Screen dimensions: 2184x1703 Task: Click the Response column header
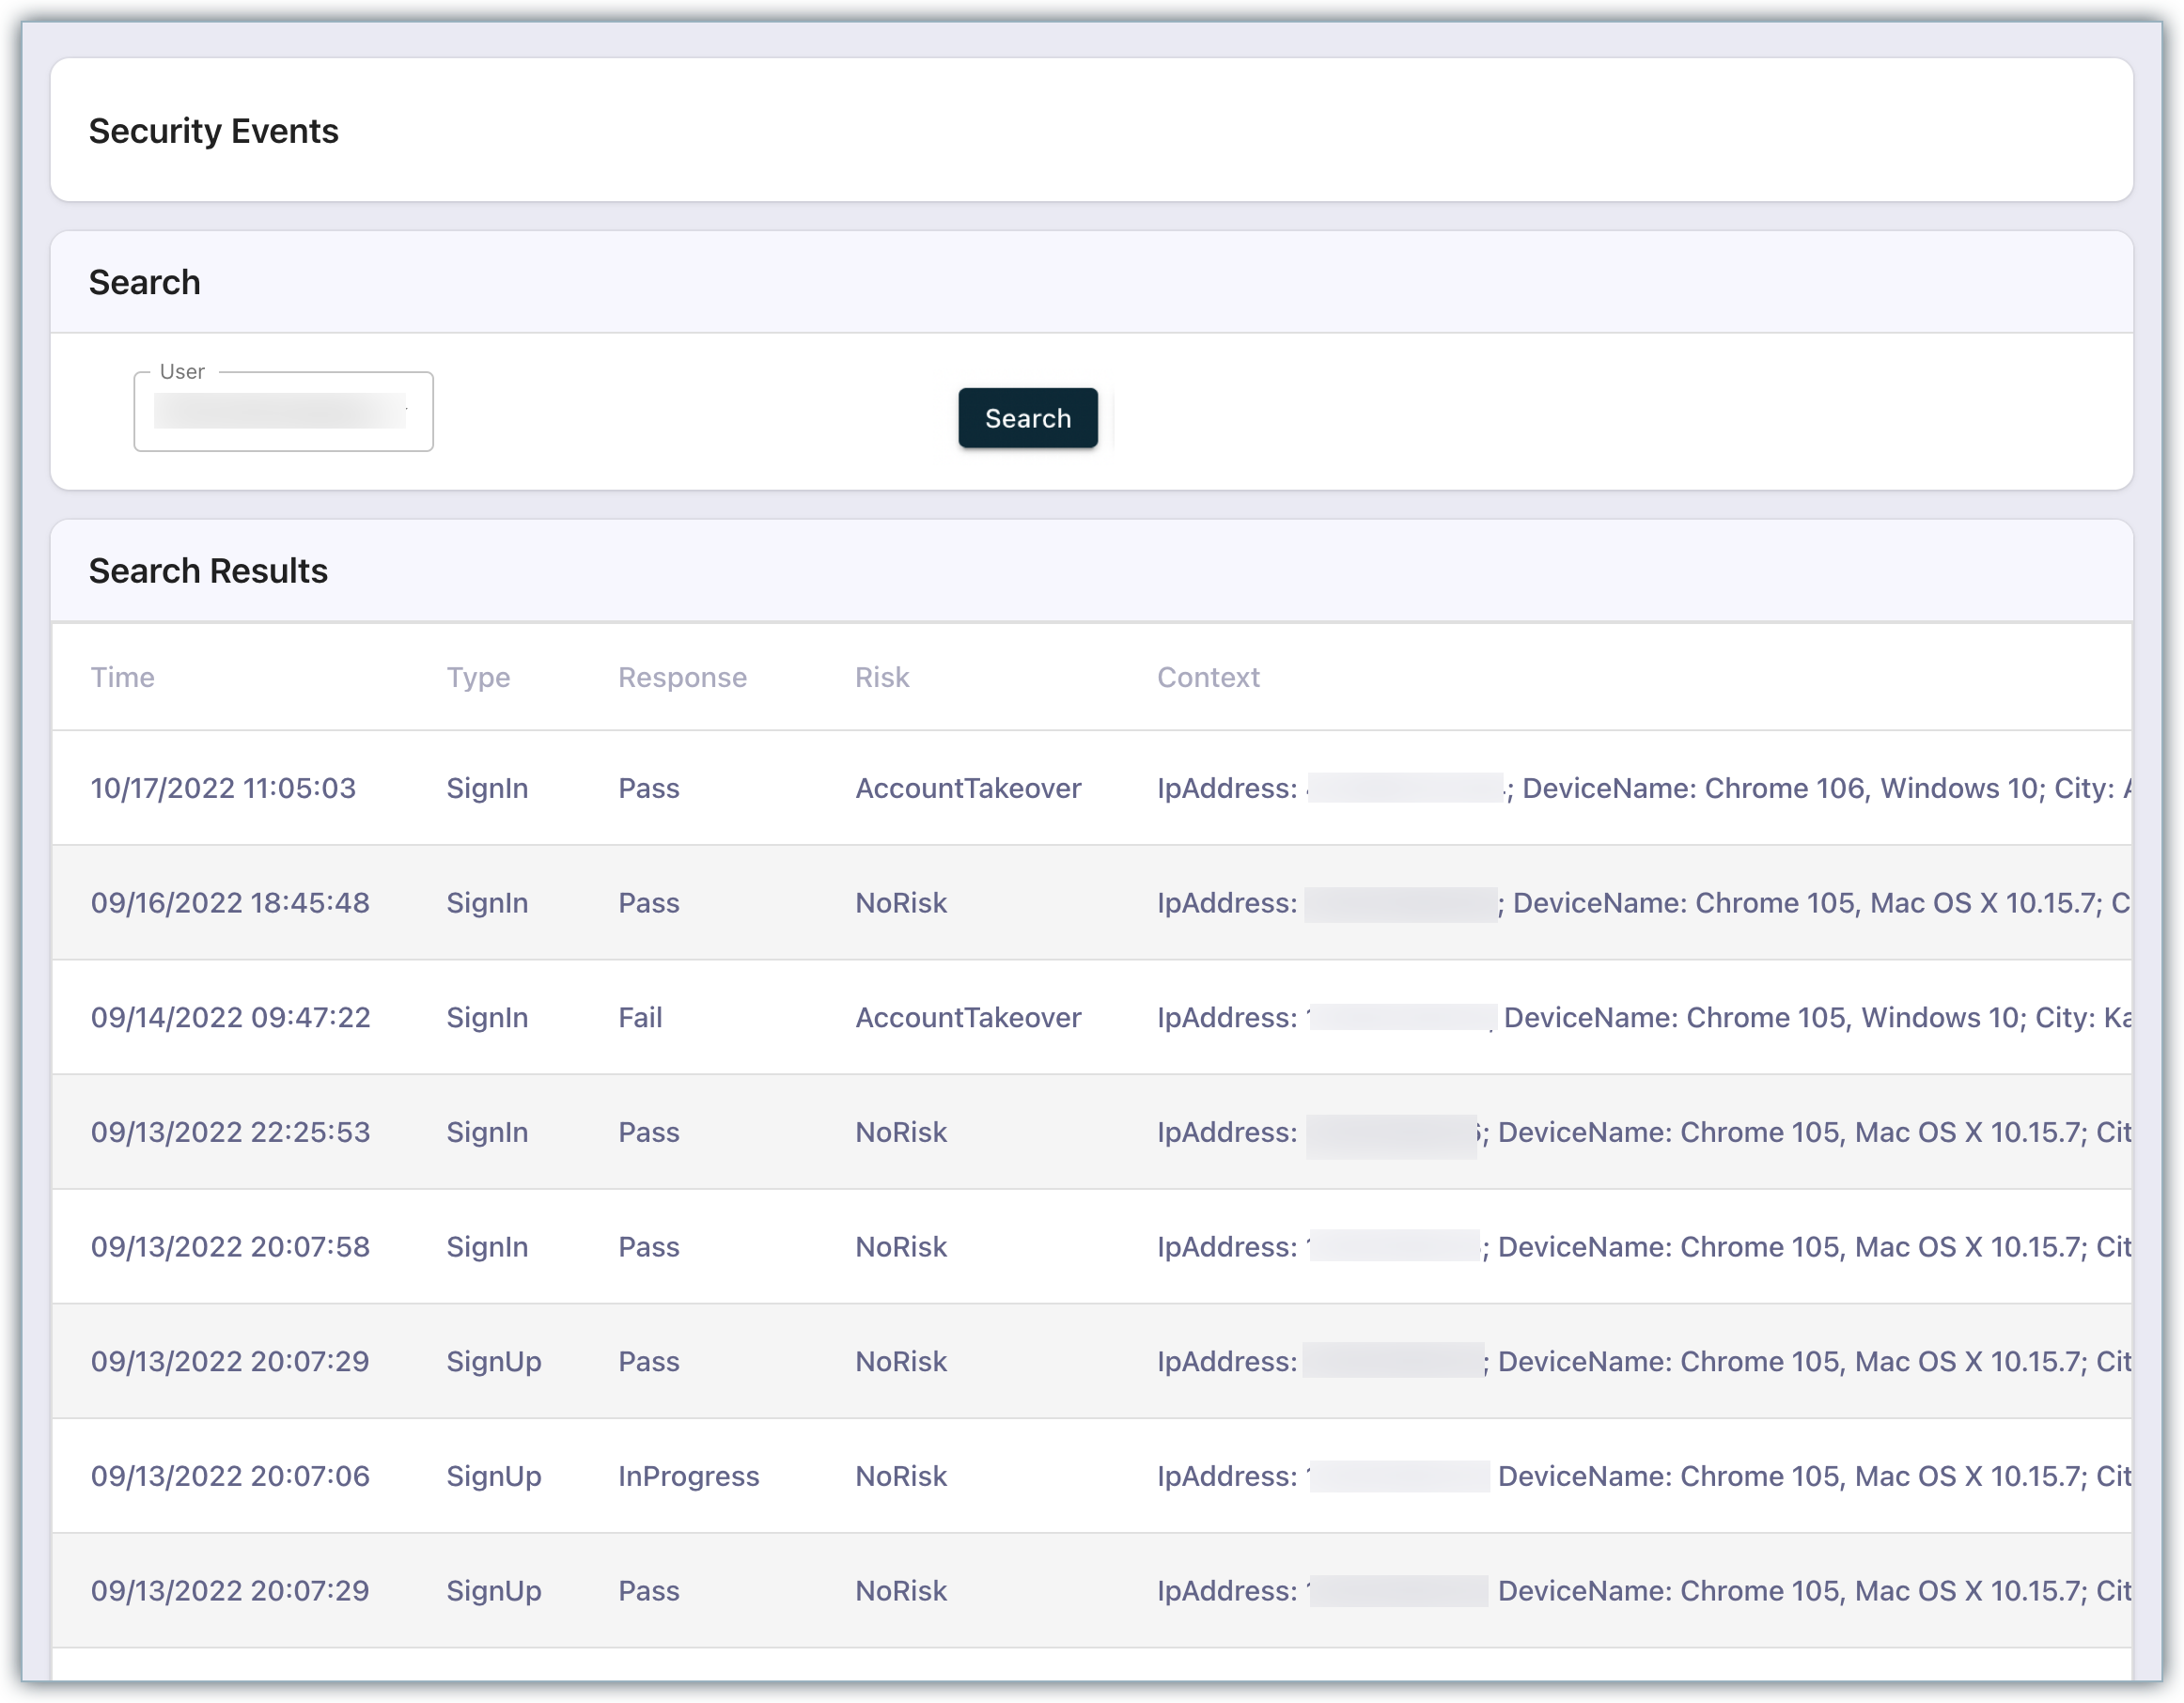[x=682, y=677]
